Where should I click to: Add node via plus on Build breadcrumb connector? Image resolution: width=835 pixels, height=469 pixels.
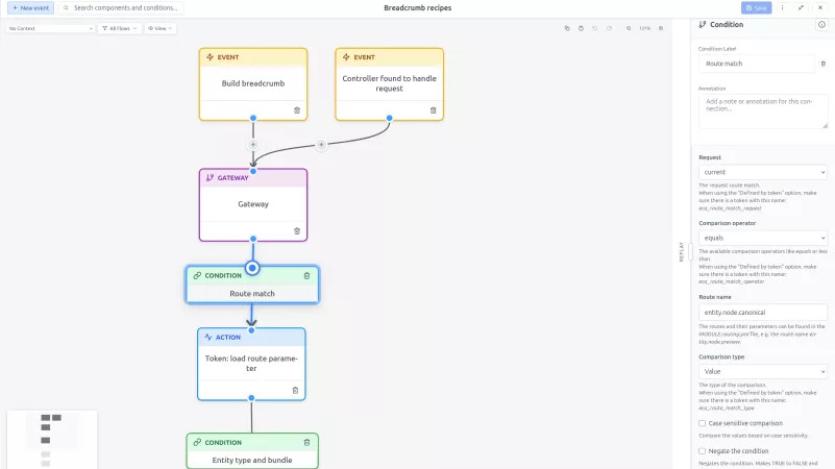tap(253, 145)
